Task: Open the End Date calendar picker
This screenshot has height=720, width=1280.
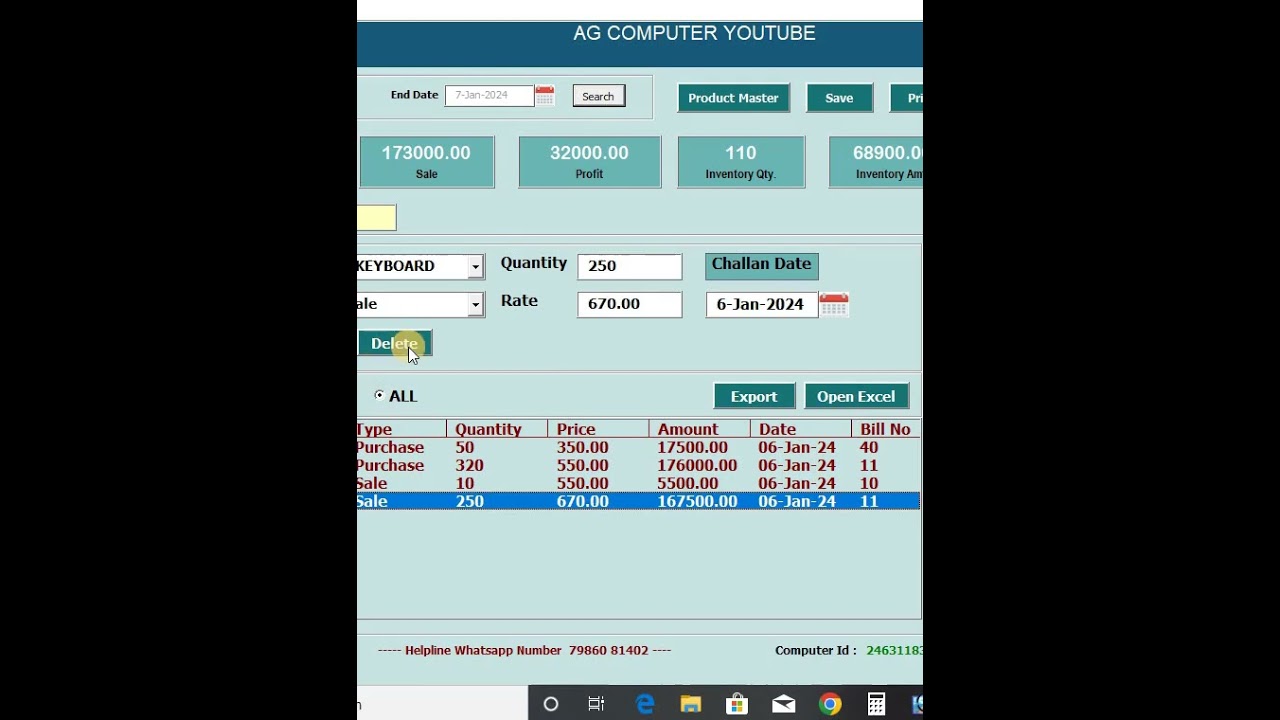Action: 544,95
